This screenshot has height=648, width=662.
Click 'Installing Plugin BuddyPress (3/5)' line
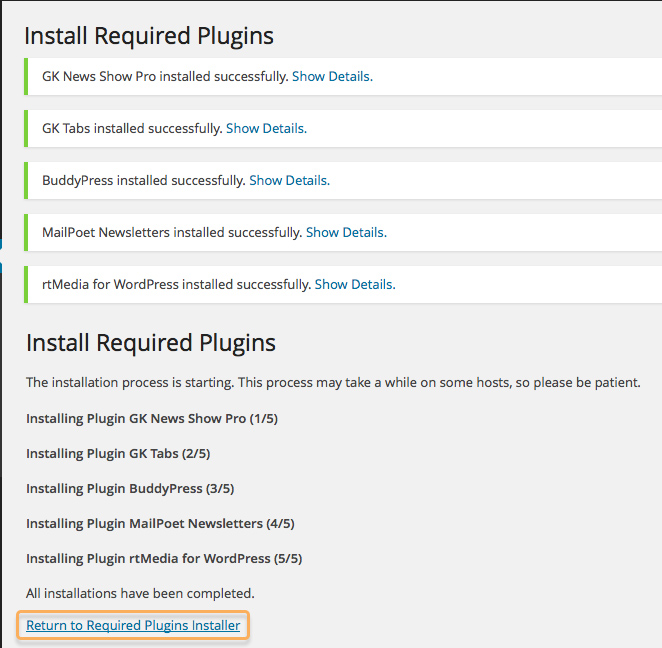tap(130, 488)
